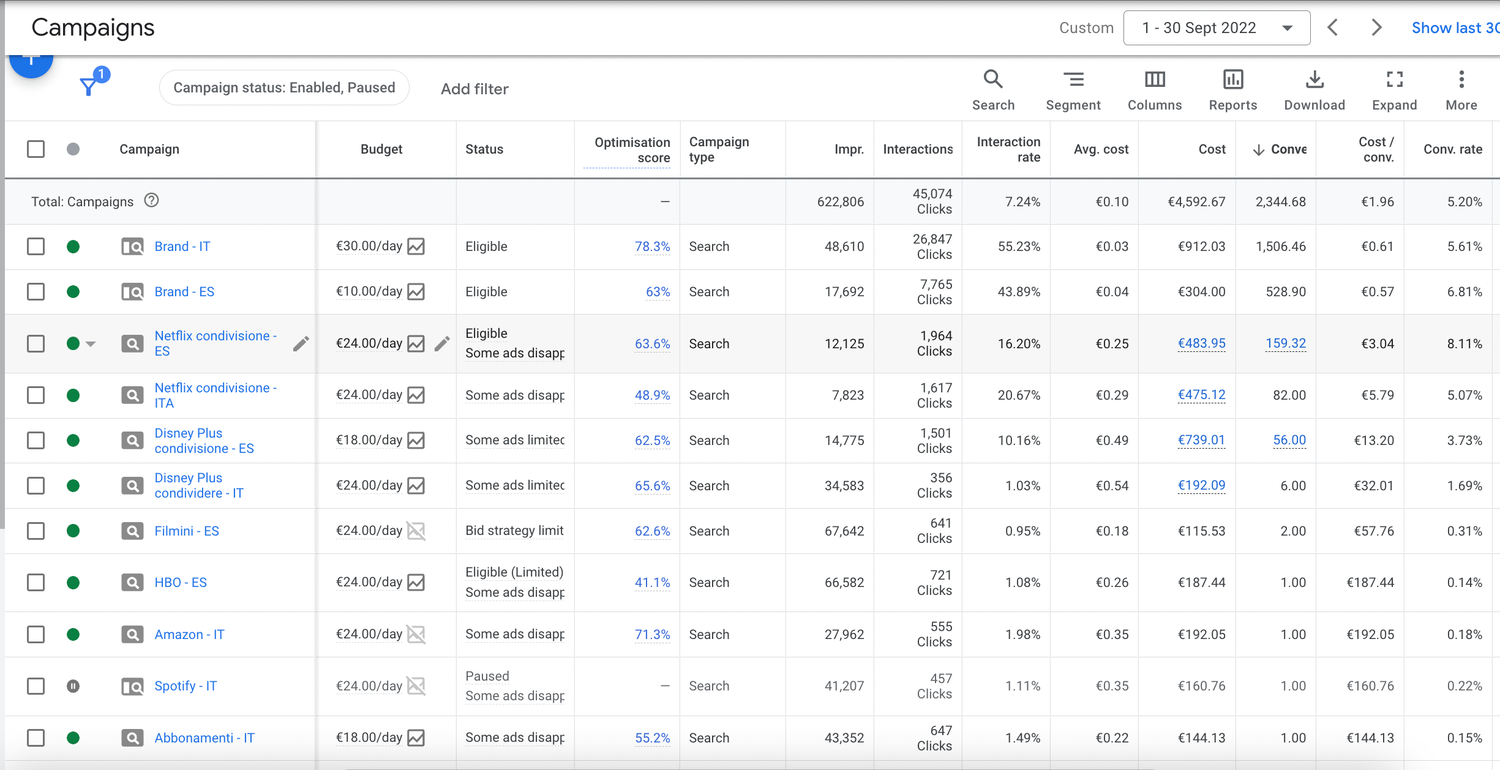The image size is (1500, 770).
Task: Open the More options menu
Action: [x=1461, y=89]
